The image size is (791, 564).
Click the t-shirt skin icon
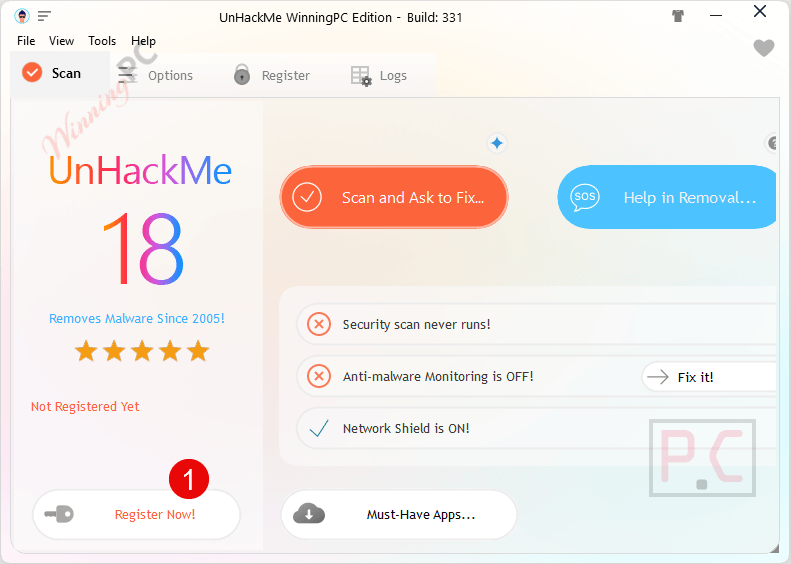click(x=677, y=16)
